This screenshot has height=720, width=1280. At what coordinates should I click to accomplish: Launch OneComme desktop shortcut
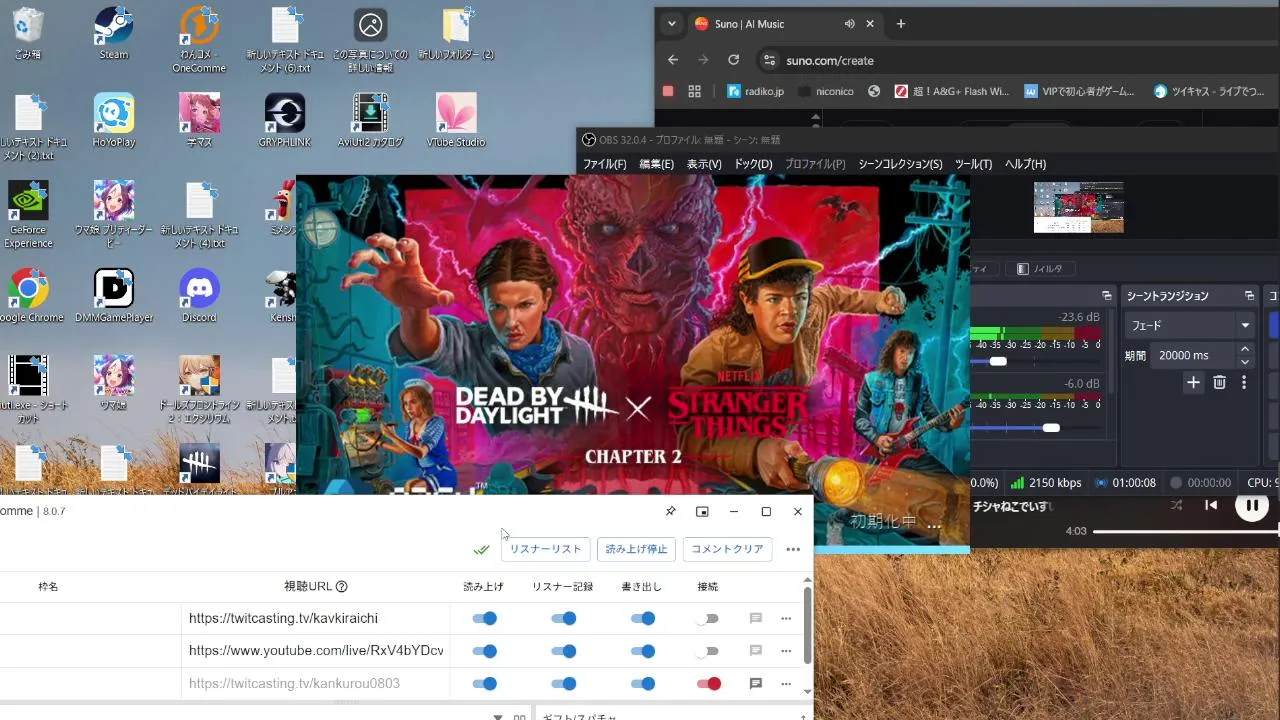click(199, 40)
